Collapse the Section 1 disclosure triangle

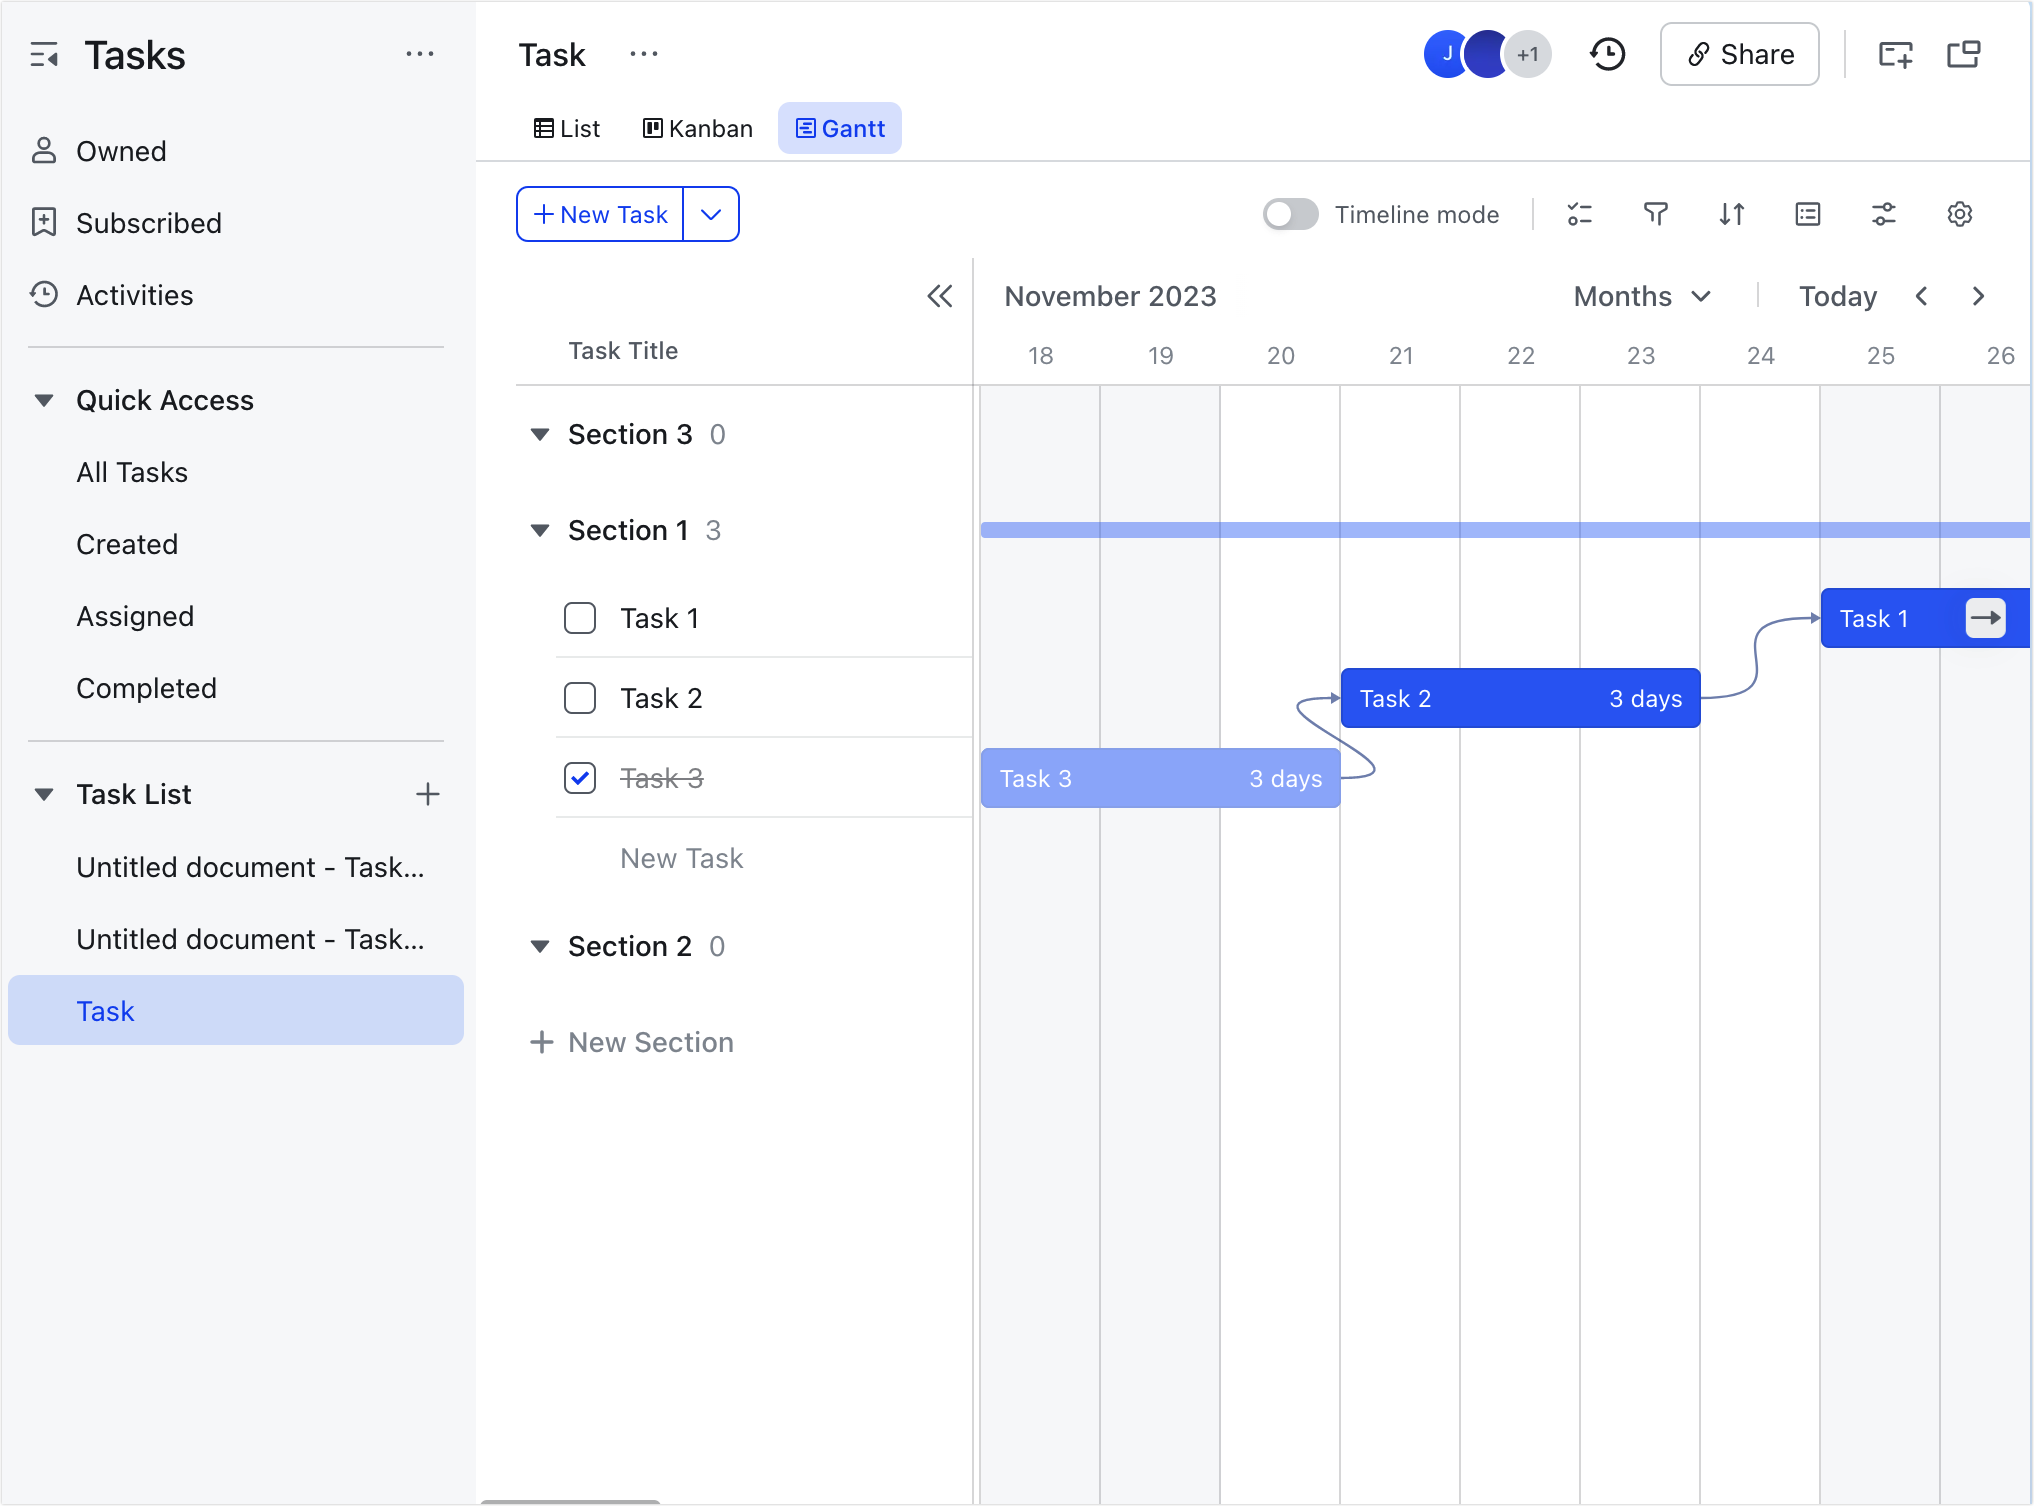tap(540, 530)
